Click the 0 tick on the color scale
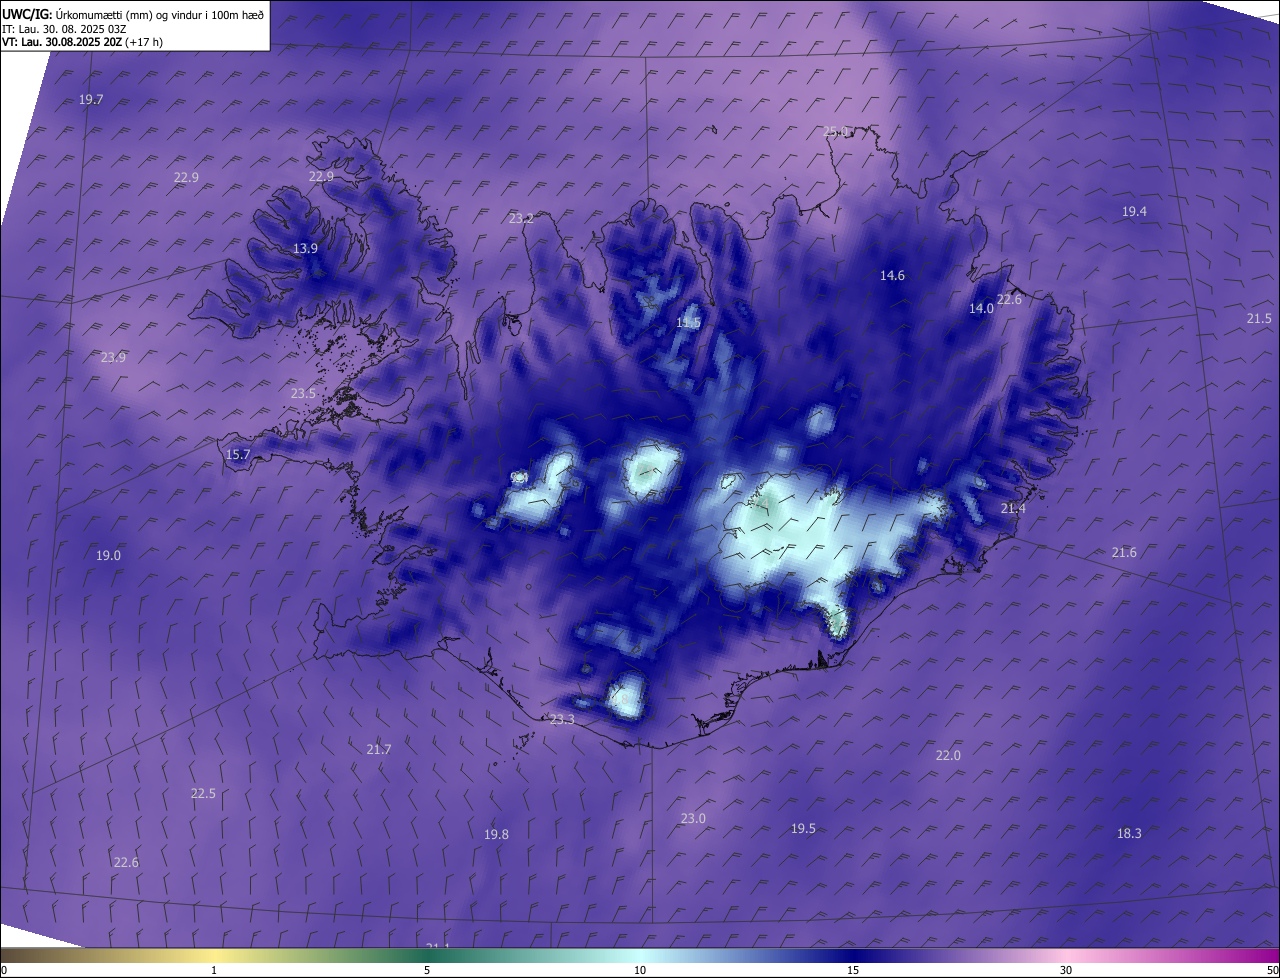The image size is (1280, 978). pyautogui.click(x=4, y=971)
